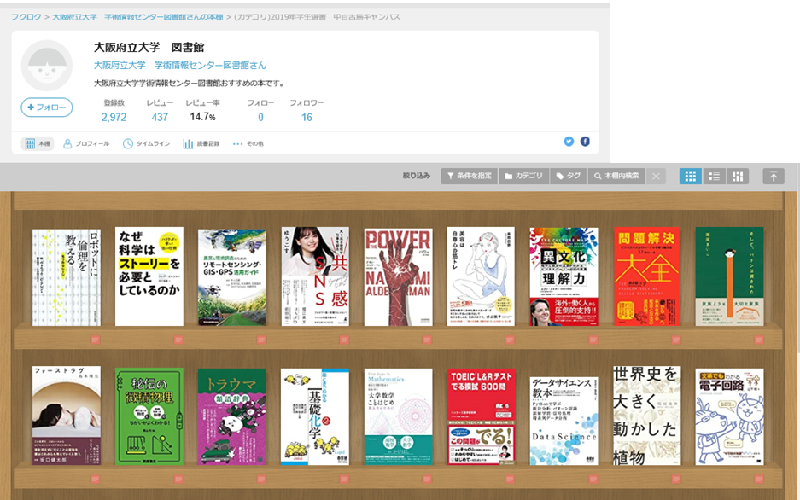The image size is (800, 500).
Task: Open the 世界史を大きく動かした植物 book cover
Action: coord(647,415)
